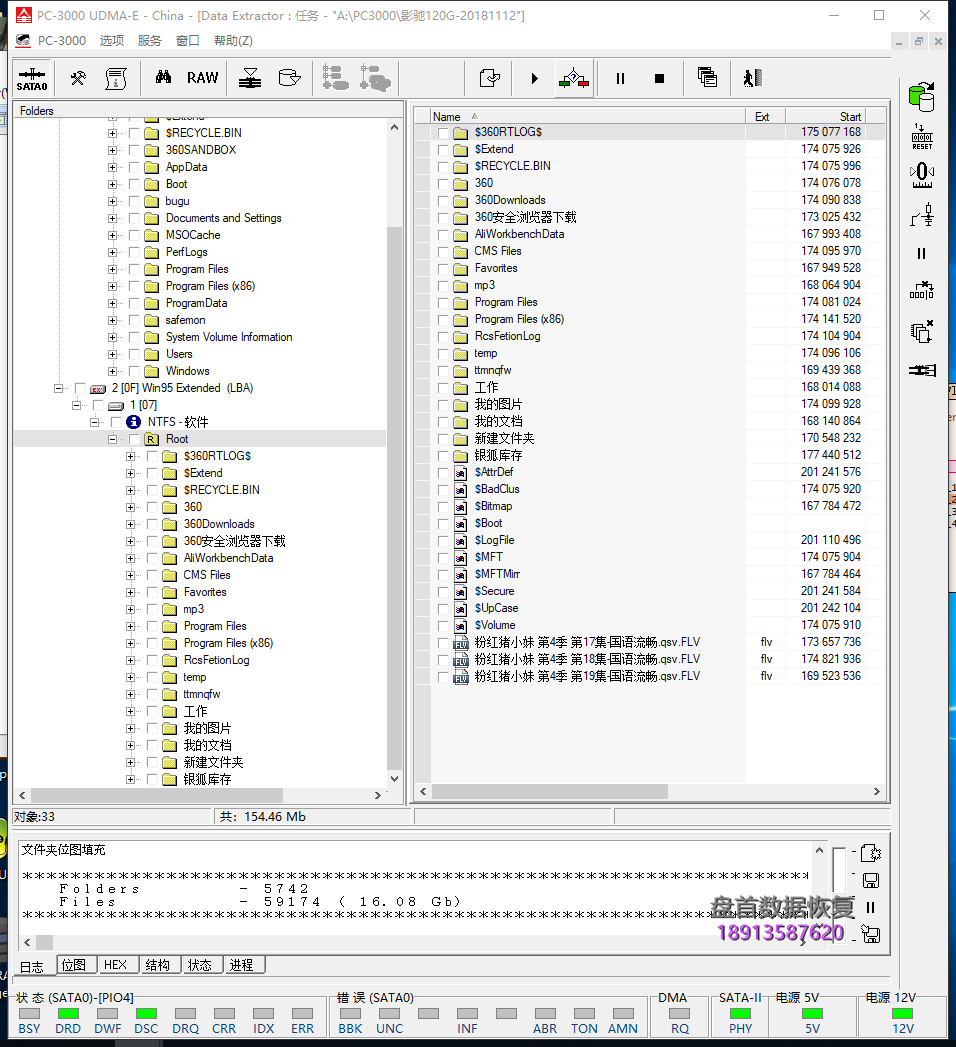Viewport: 956px width, 1047px height.
Task: Tick the 银狐库存 checkbox in file list
Action: click(x=443, y=456)
